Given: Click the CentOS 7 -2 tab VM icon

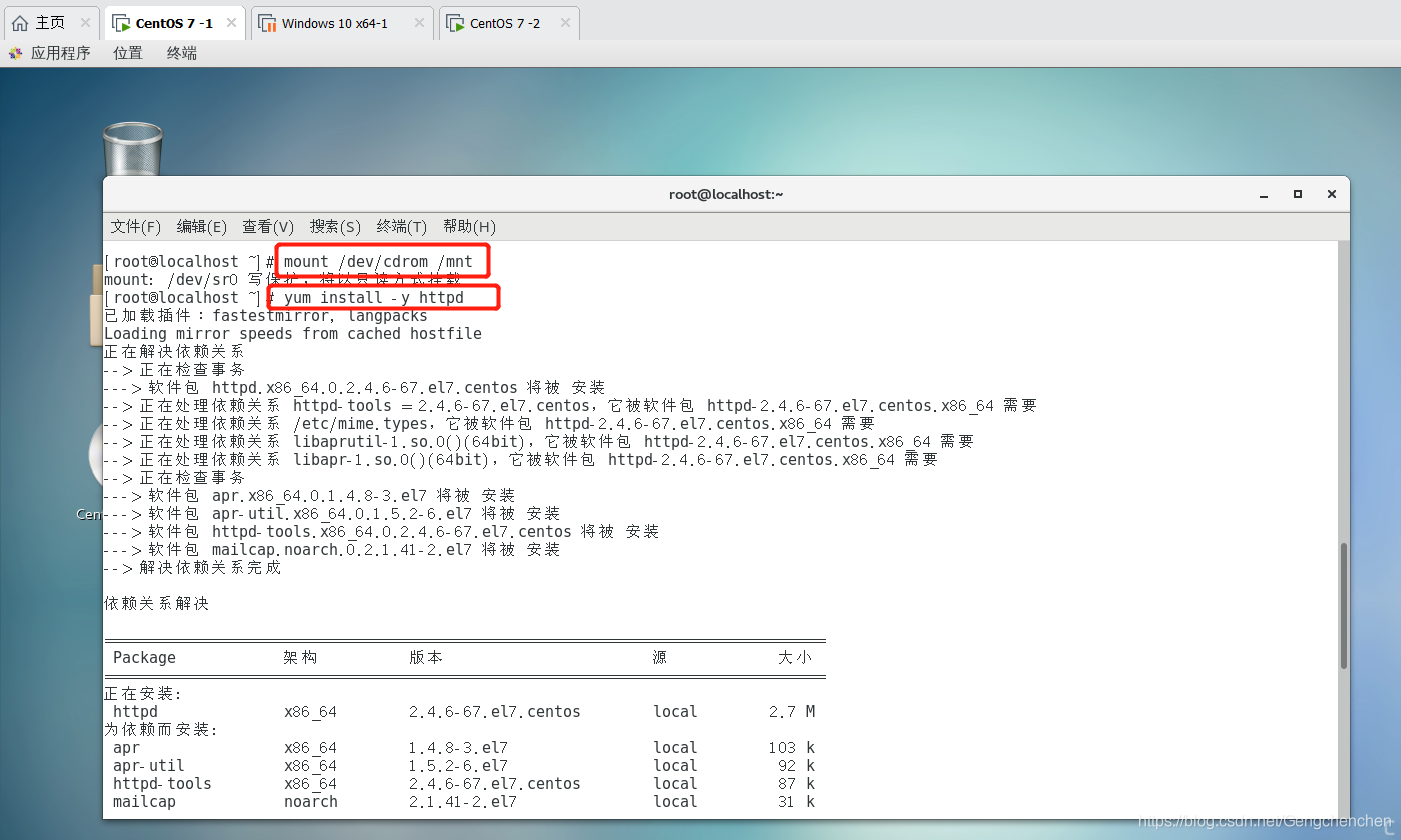Looking at the screenshot, I should (456, 23).
